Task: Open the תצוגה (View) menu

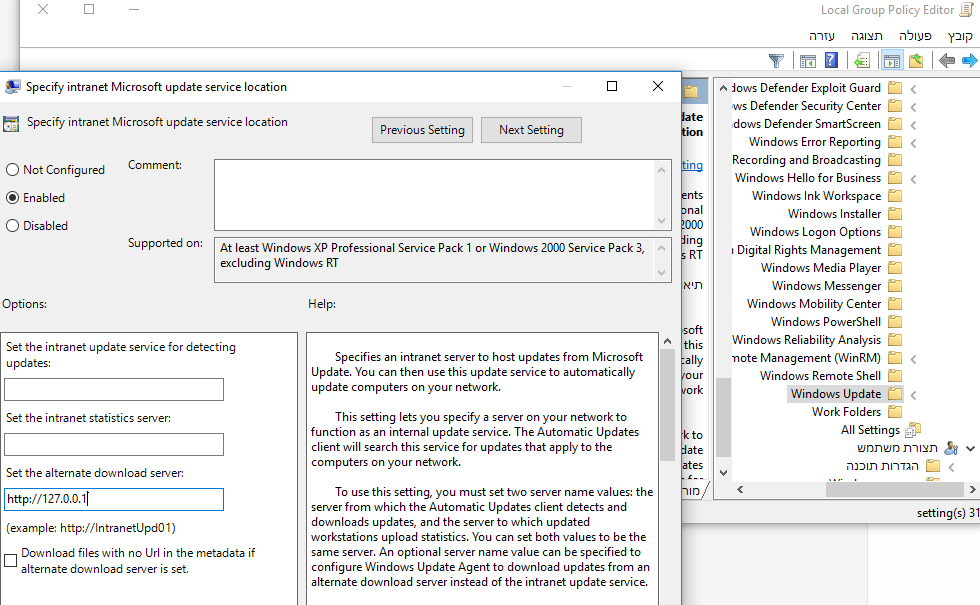Action: [866, 35]
